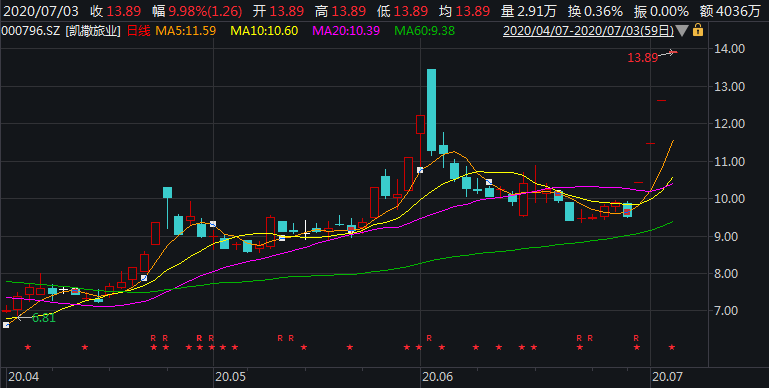Click the change value 9.98%(1.26)

click(x=205, y=11)
